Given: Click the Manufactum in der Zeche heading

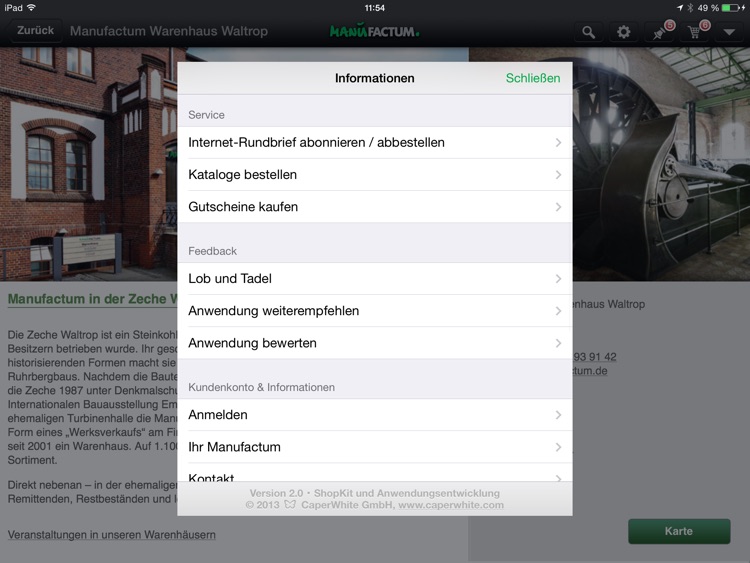Looking at the screenshot, I should (92, 299).
